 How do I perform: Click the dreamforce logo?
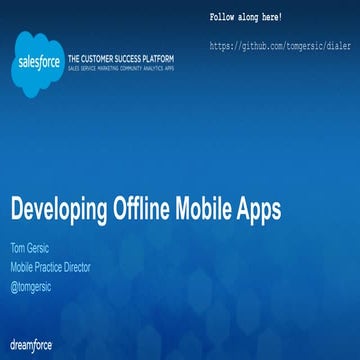click(31, 345)
